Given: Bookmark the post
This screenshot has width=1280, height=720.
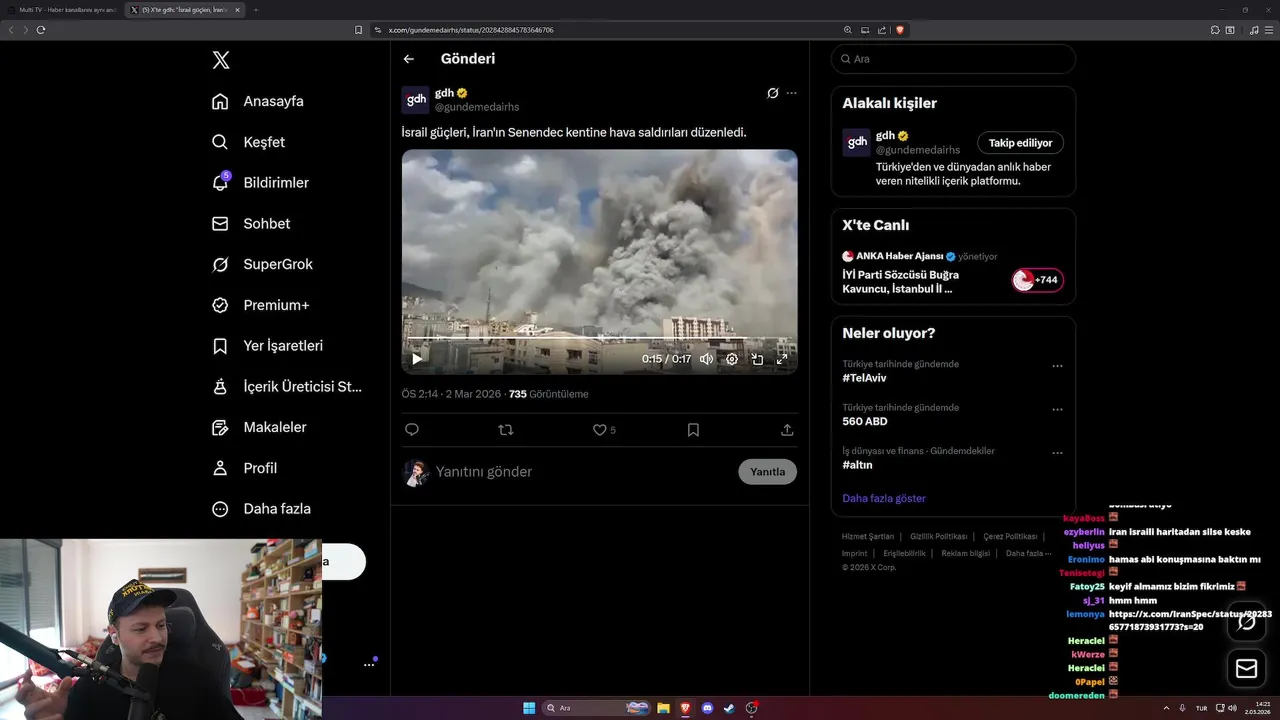Looking at the screenshot, I should pyautogui.click(x=693, y=430).
